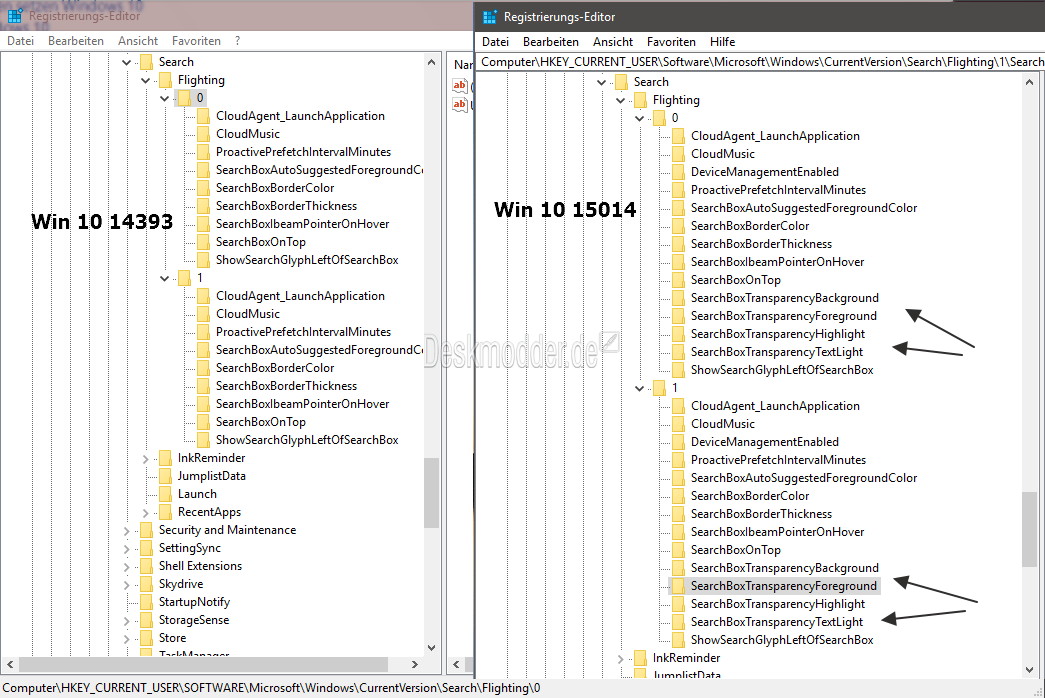This screenshot has width=1045, height=698.
Task: Select ProactivePrefetchIntervalMinutes under key 1, left window
Action: pos(303,332)
